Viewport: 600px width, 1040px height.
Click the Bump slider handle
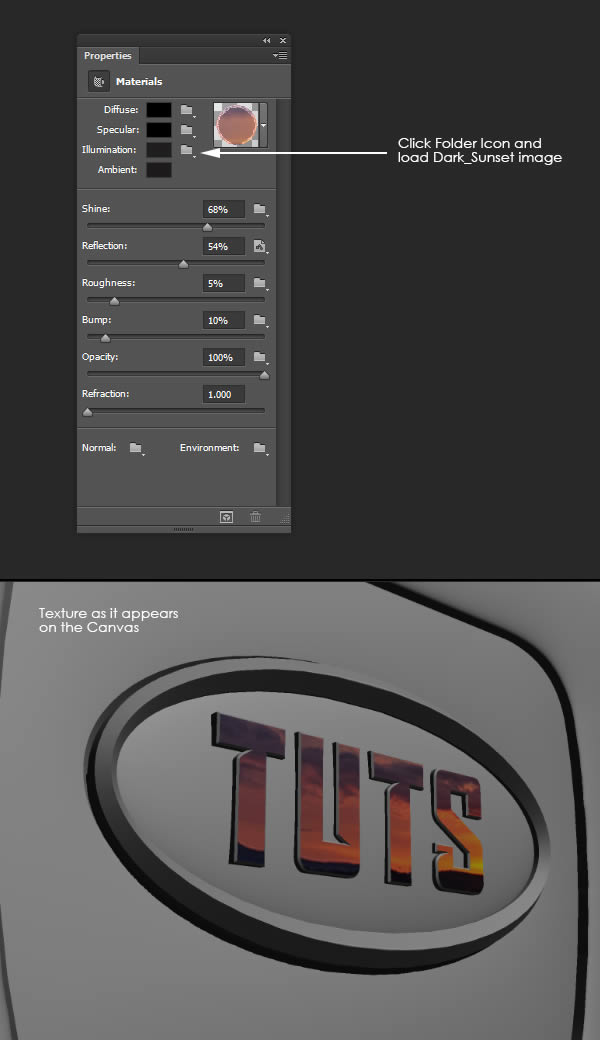(x=105, y=338)
